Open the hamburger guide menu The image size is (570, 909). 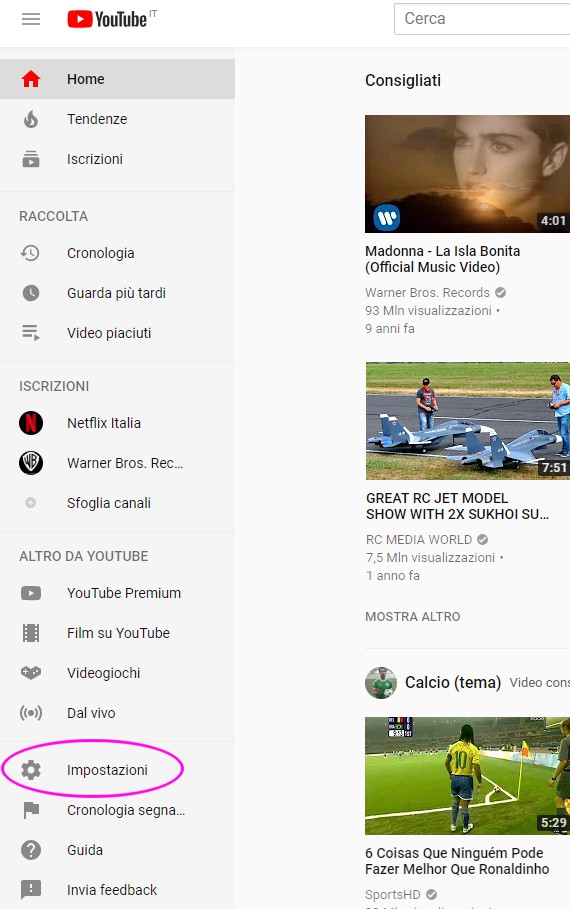pos(31,19)
